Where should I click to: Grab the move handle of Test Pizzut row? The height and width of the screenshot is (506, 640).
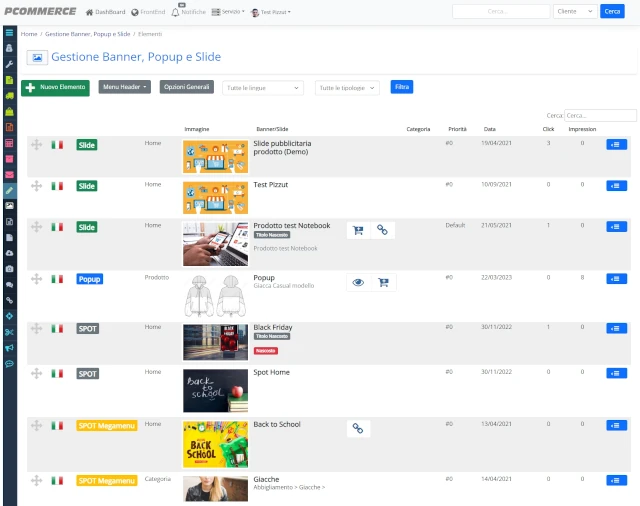(36, 186)
